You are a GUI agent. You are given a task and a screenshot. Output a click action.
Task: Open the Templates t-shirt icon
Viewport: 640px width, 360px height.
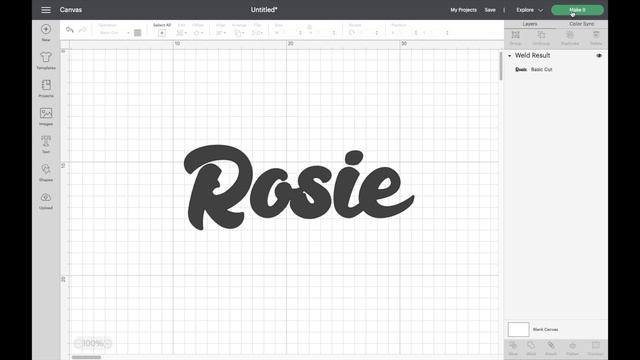(x=46, y=57)
